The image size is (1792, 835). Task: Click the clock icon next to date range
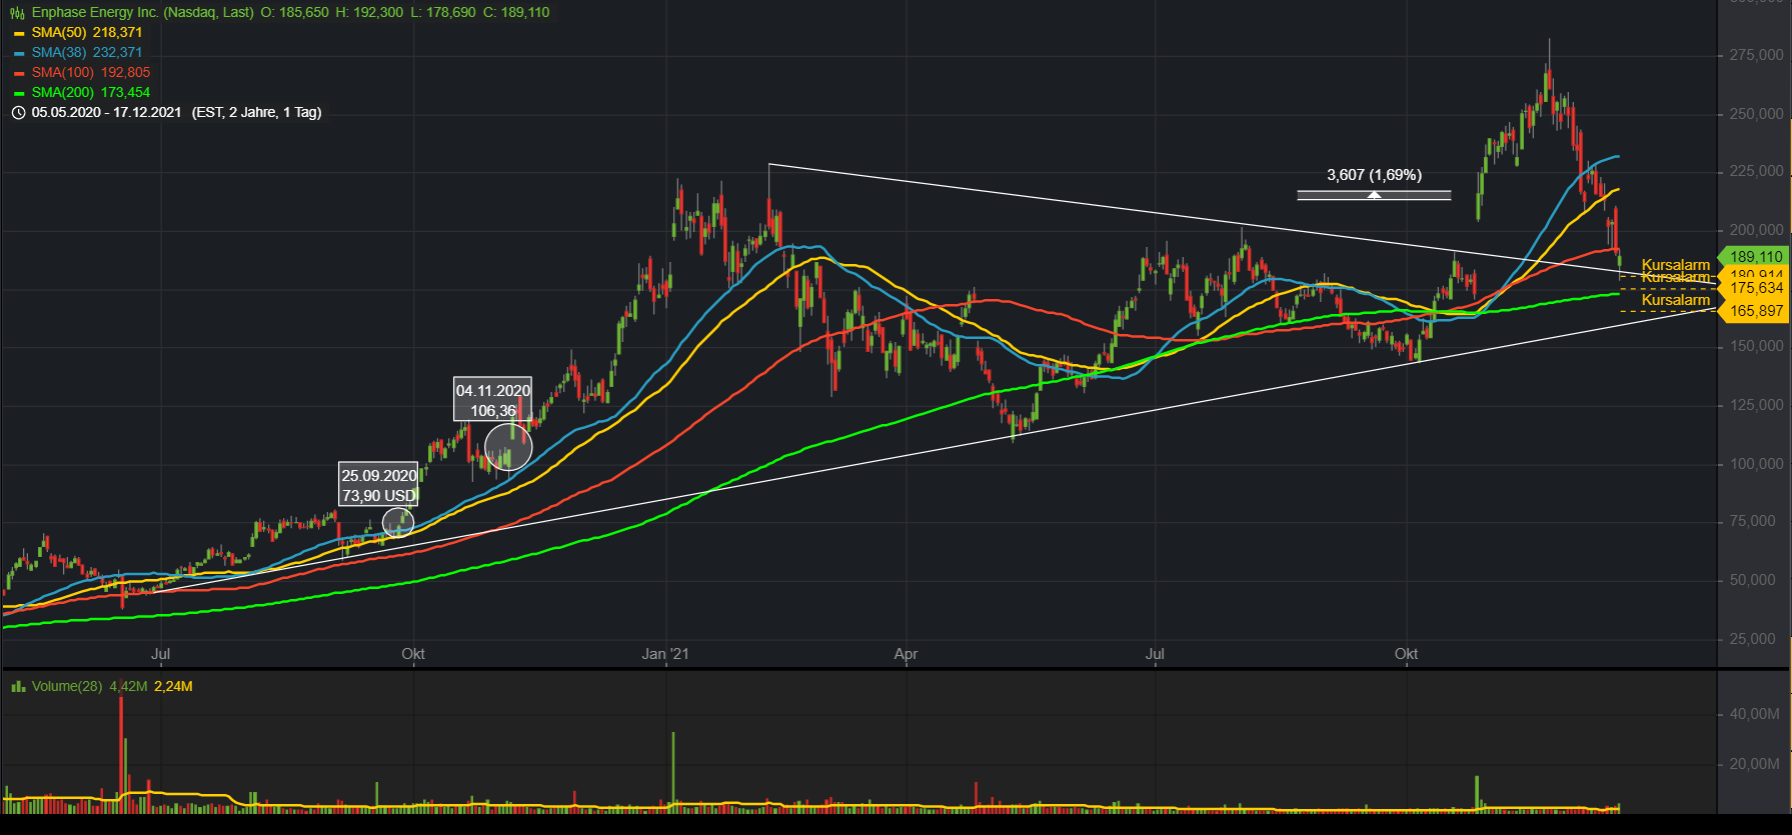pyautogui.click(x=18, y=113)
